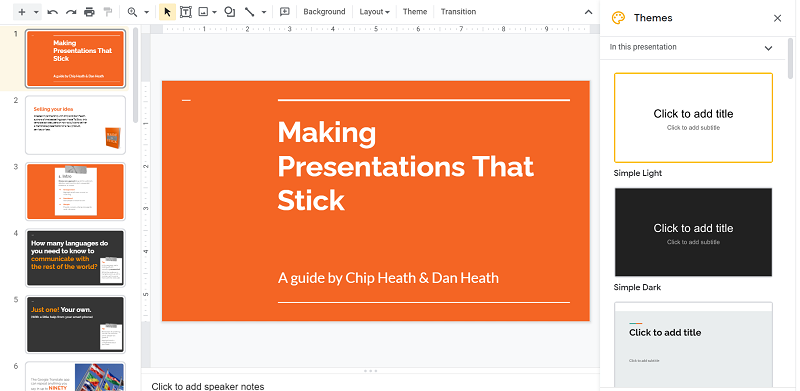Screen dimensions: 800x391
Task: Click the 'Simple Dark' theme label
Action: pyautogui.click(x=637, y=287)
